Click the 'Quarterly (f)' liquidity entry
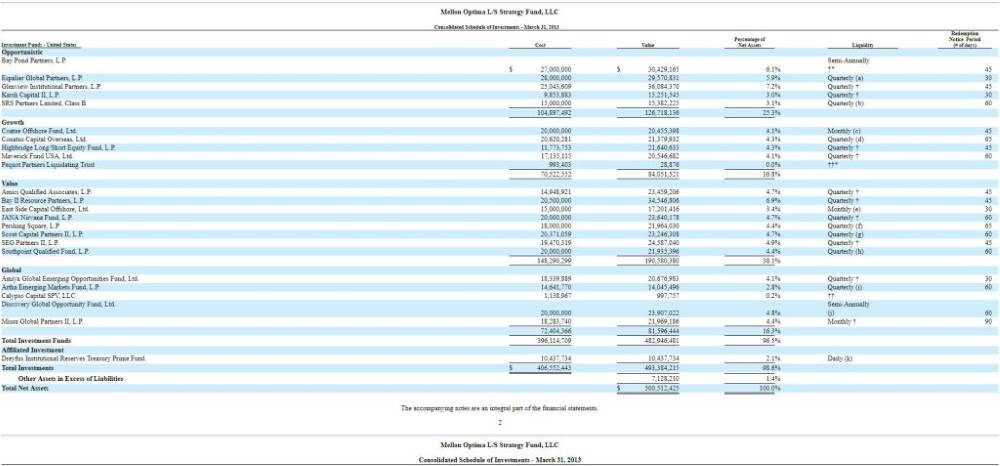The height and width of the screenshot is (466, 1000). (x=845, y=226)
